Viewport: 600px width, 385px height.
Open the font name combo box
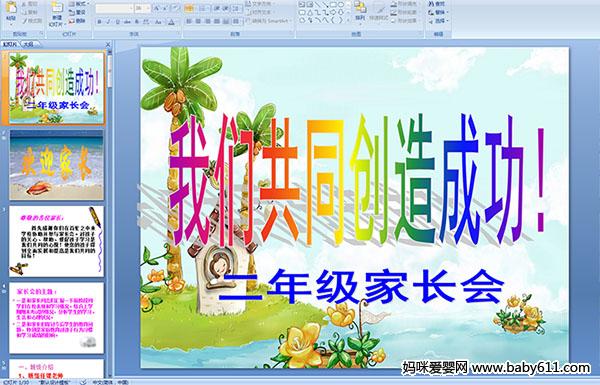point(114,8)
